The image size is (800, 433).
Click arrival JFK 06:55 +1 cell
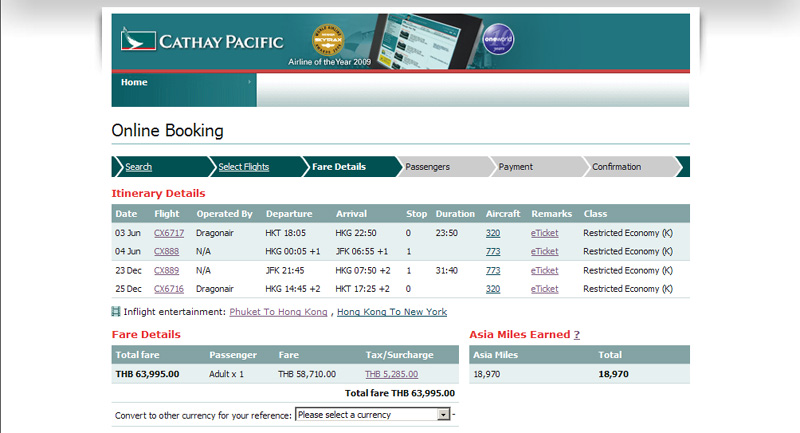[x=361, y=251]
